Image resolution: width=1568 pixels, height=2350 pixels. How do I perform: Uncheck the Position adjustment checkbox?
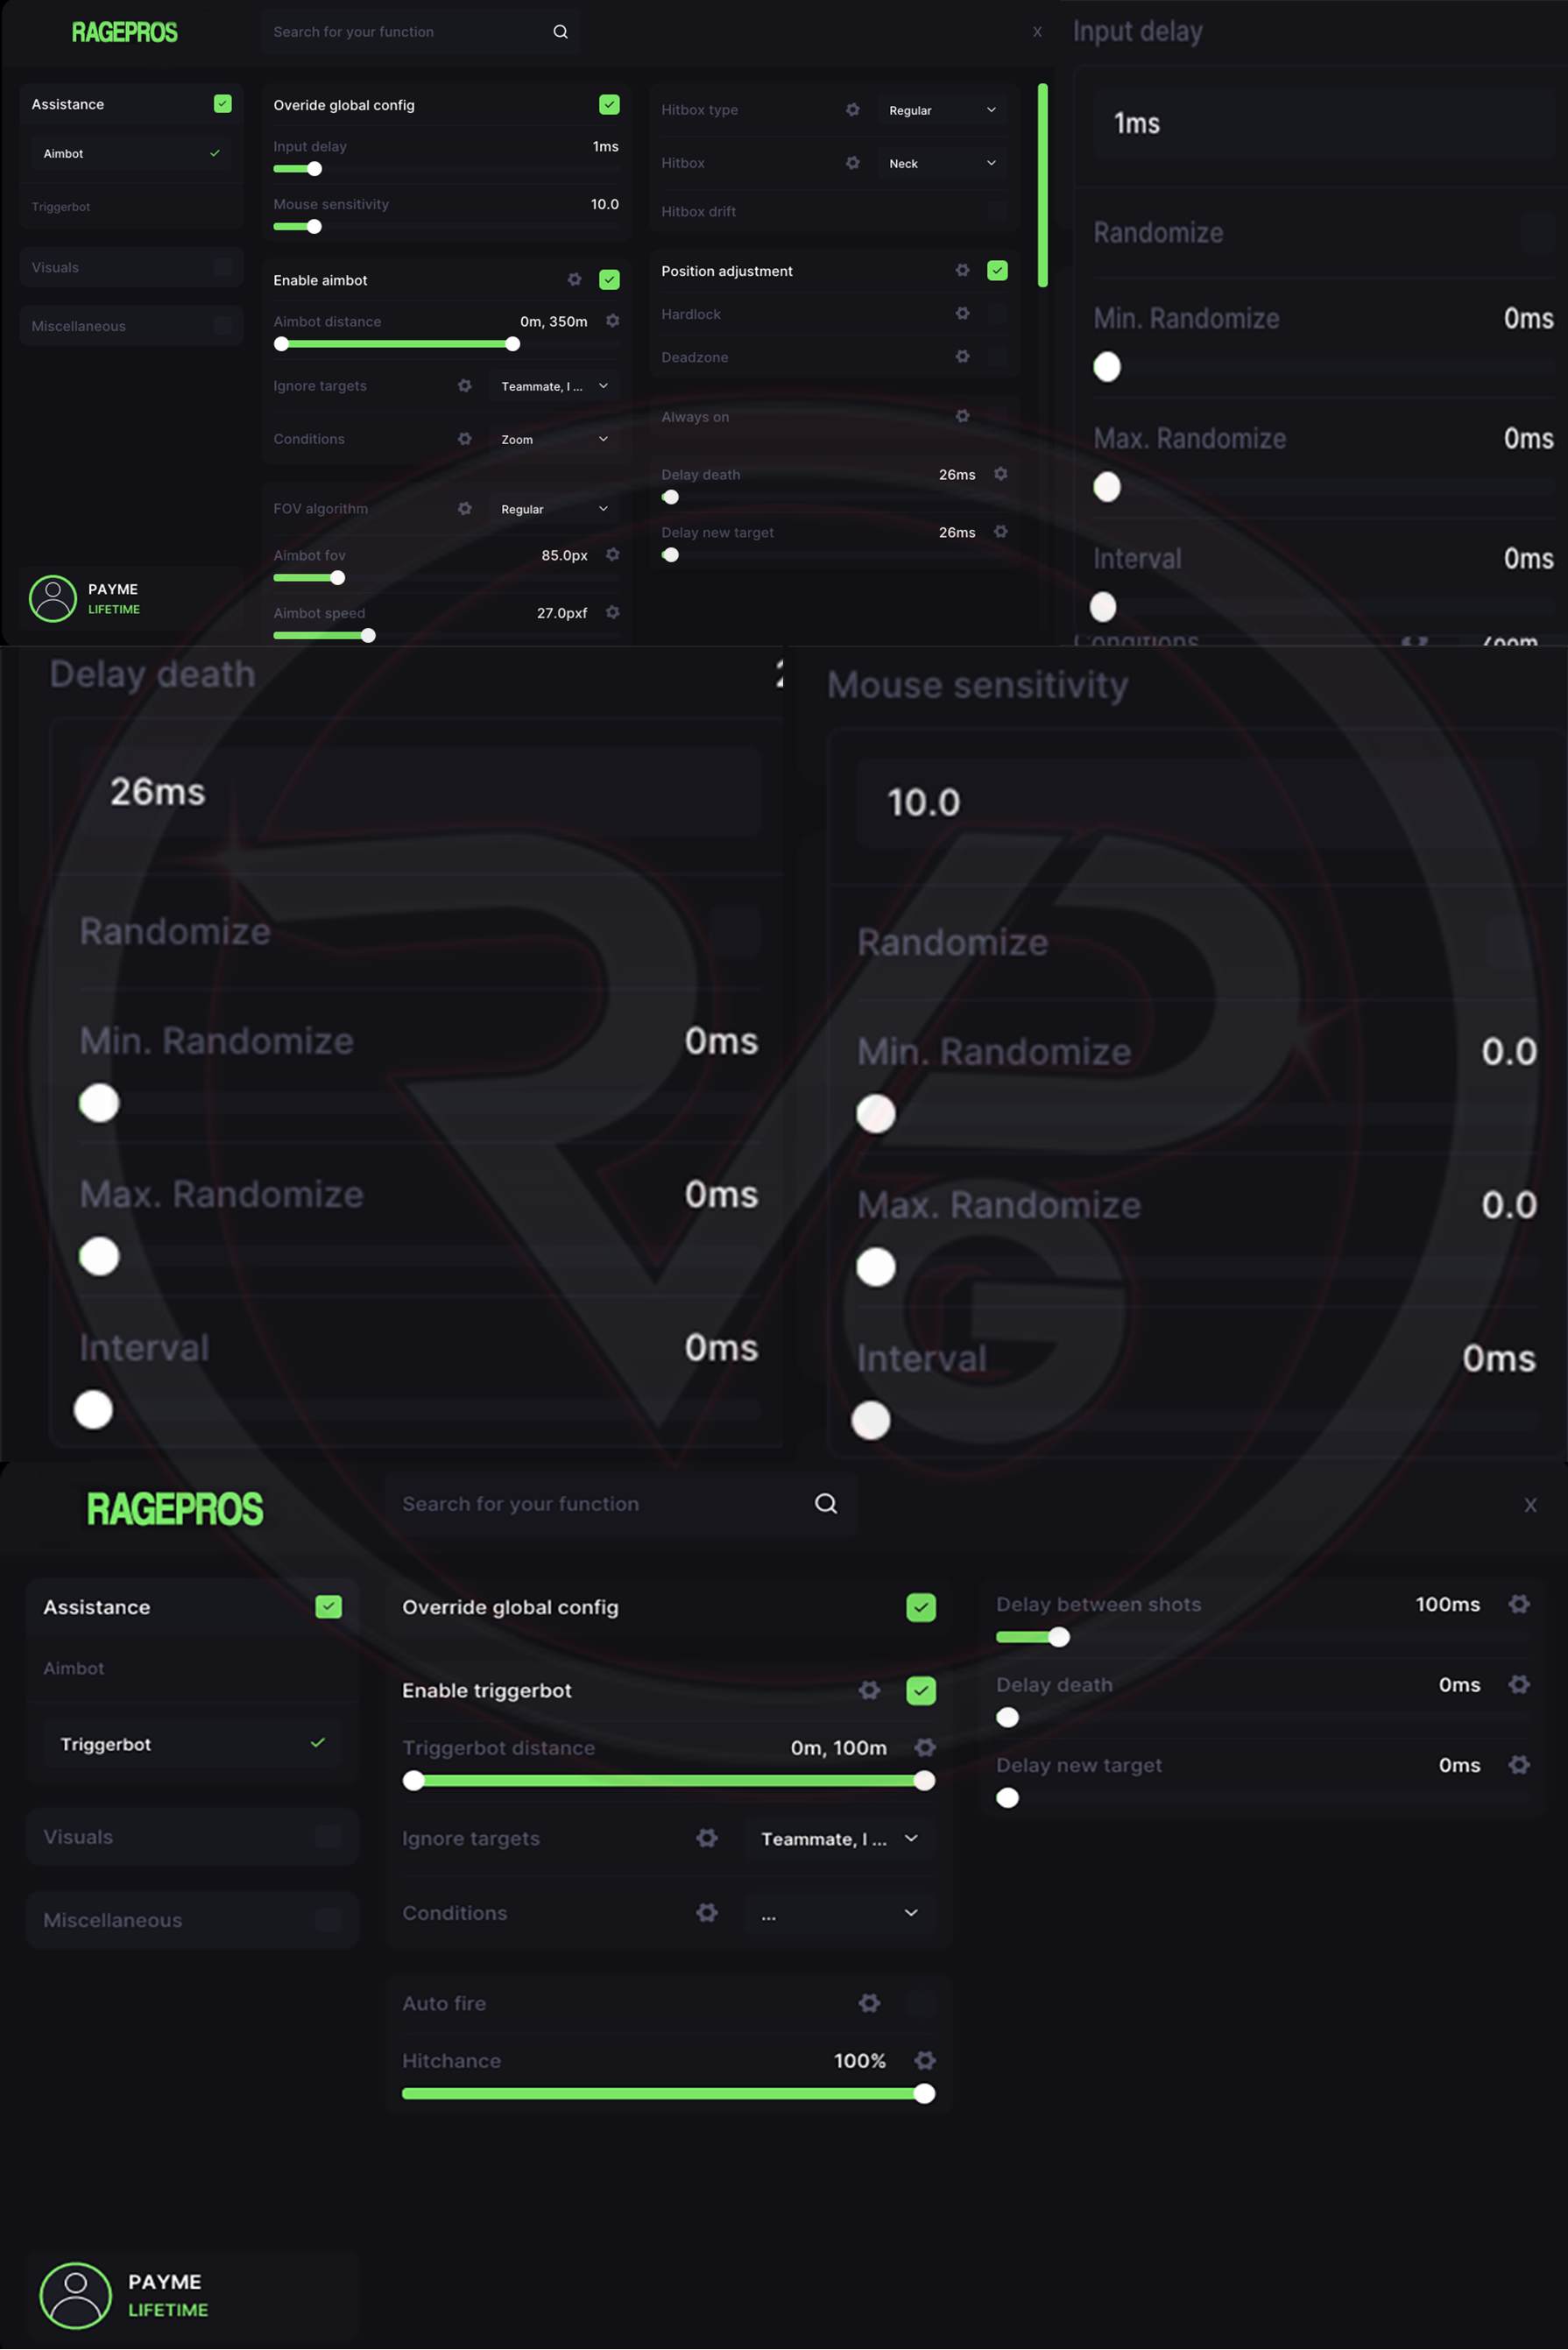pos(997,271)
